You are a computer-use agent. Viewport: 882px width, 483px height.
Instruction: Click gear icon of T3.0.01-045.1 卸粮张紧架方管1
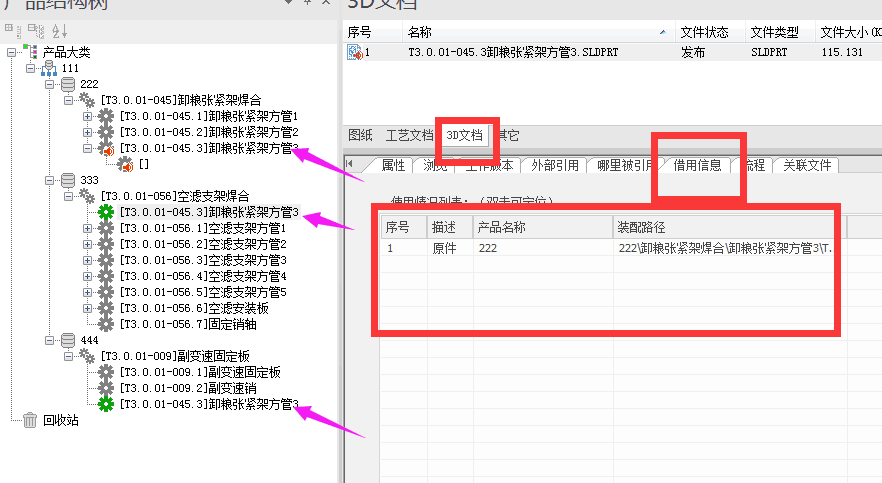point(106,116)
